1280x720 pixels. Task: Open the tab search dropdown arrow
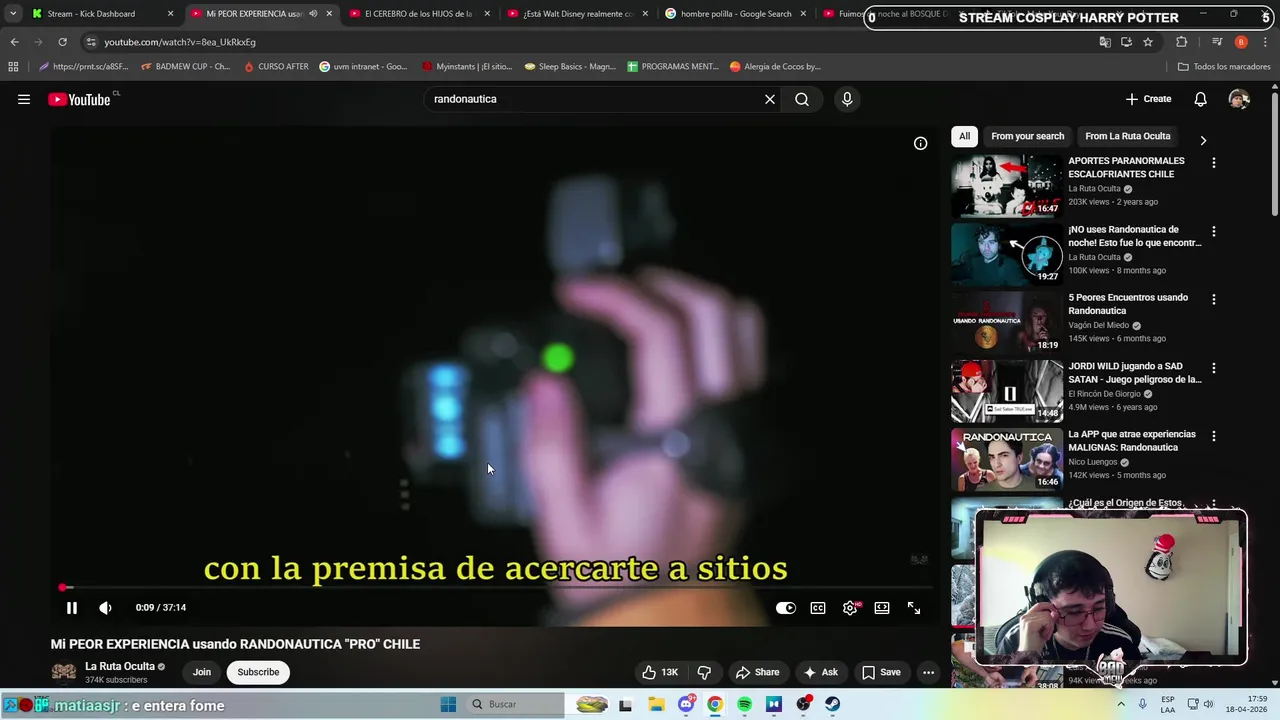point(13,14)
